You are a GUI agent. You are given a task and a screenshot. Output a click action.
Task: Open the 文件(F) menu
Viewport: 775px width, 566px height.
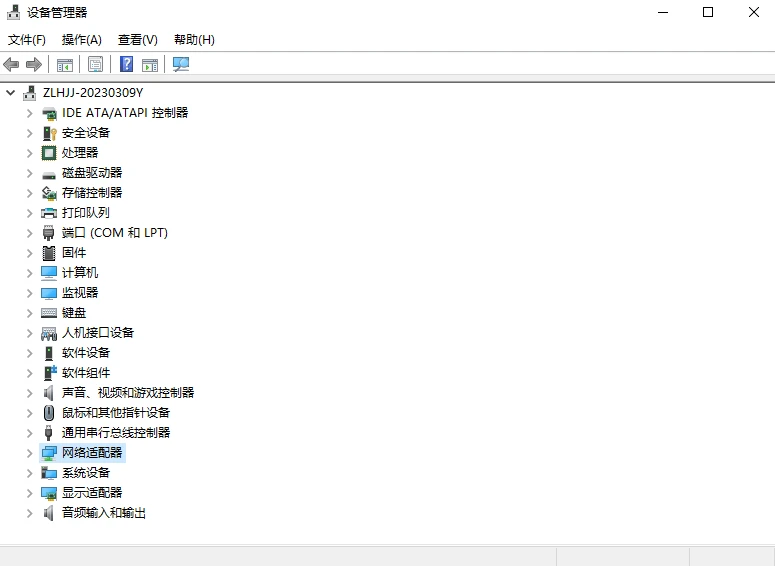tap(27, 40)
